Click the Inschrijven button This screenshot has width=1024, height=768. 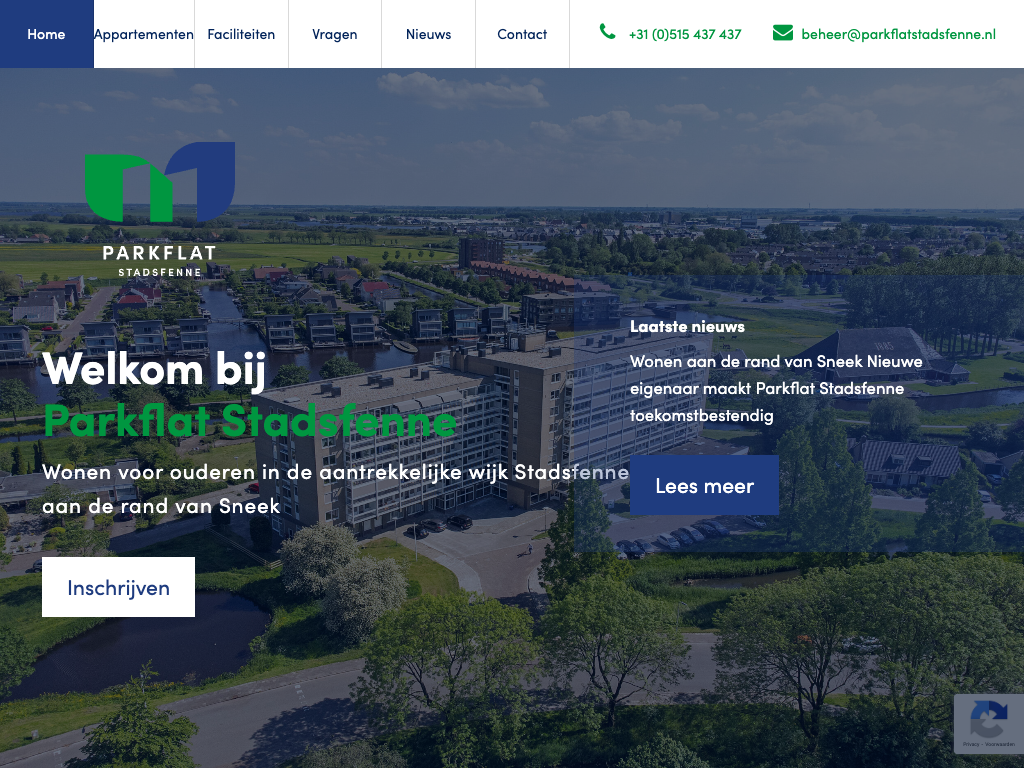(118, 587)
